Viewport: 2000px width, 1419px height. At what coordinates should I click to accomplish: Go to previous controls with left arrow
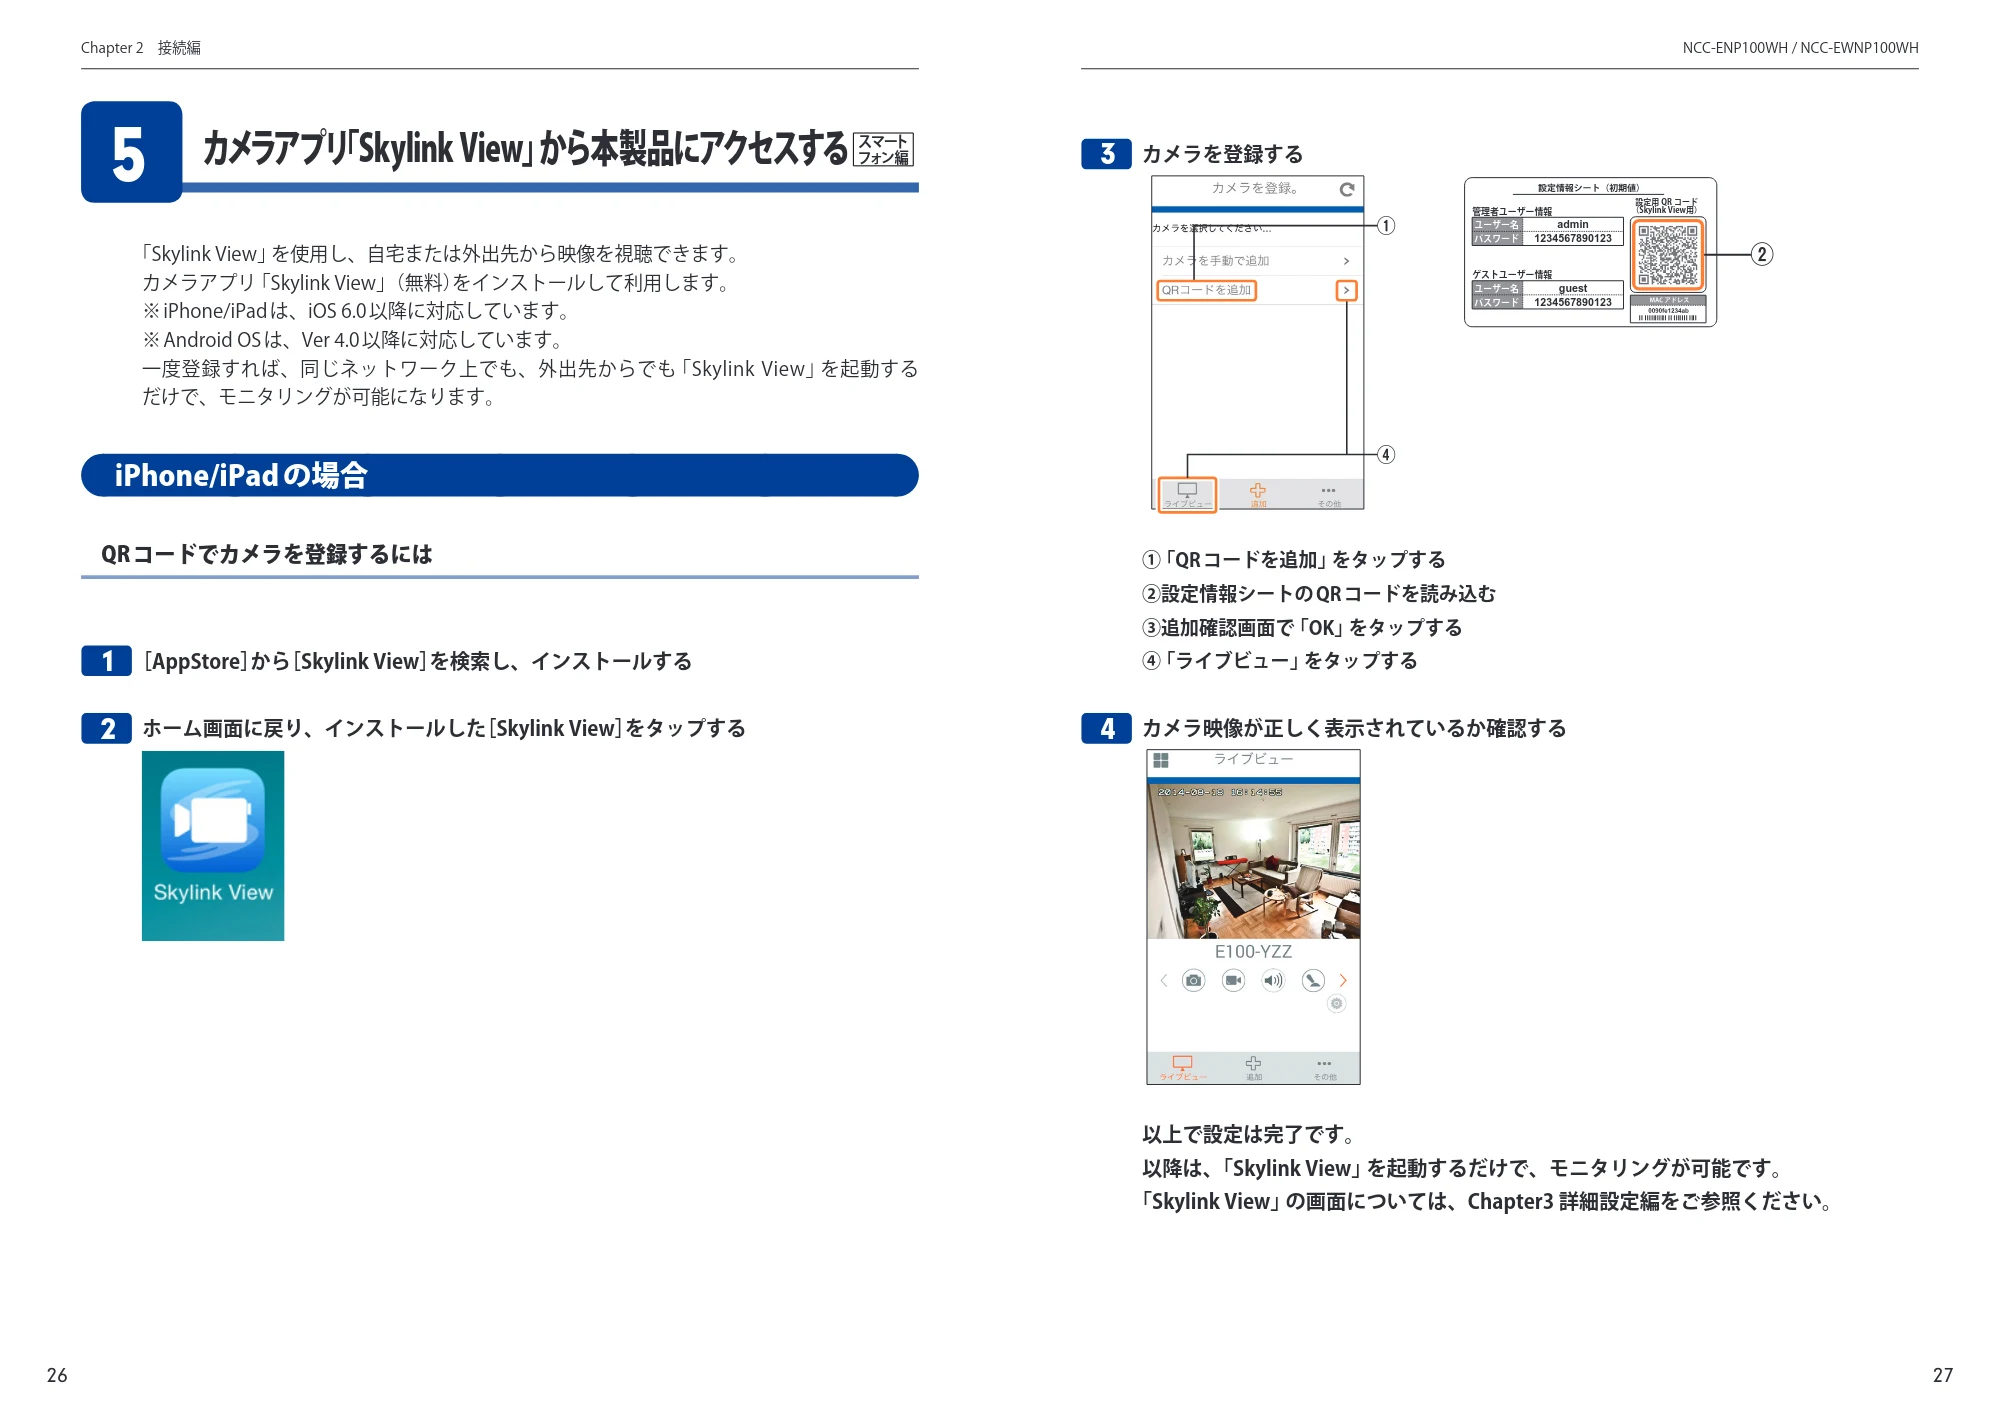point(1163,980)
